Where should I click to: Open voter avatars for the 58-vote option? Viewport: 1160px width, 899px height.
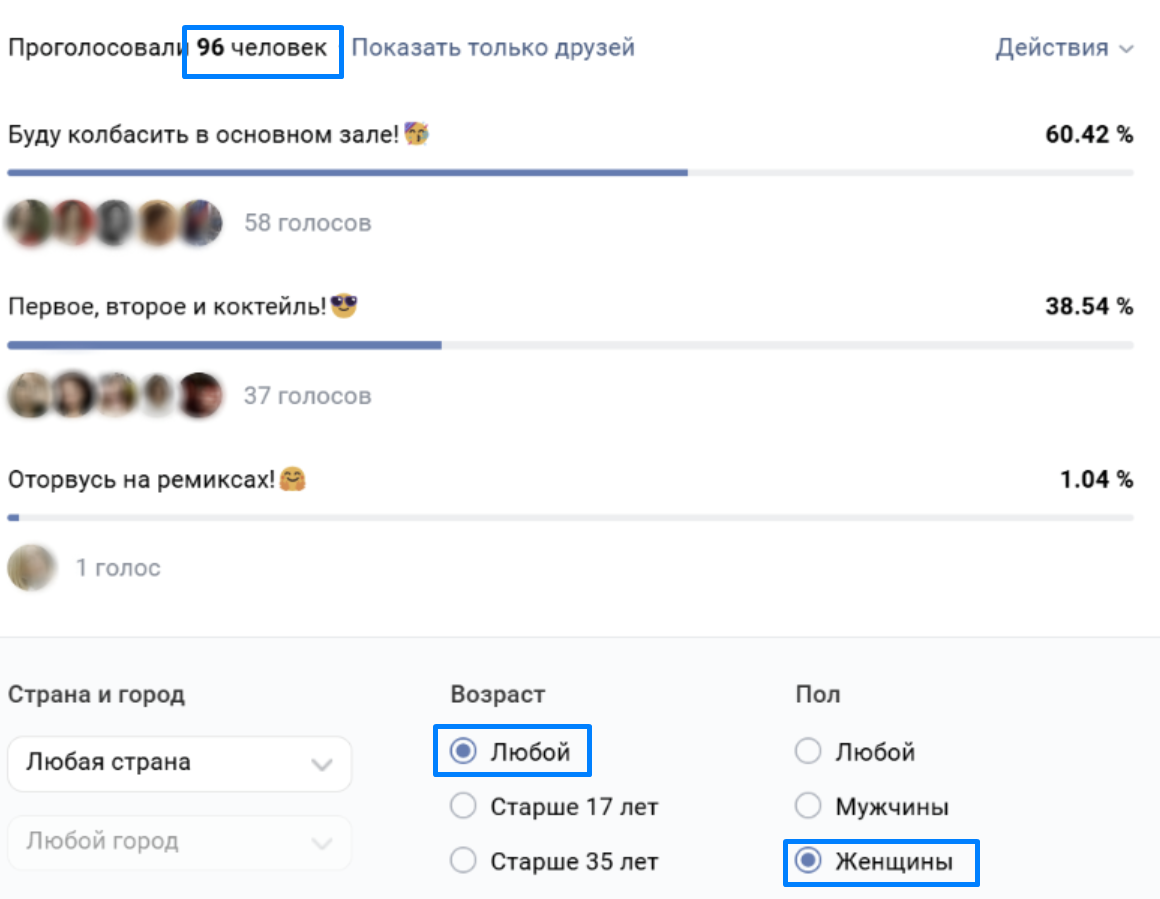coord(114,223)
